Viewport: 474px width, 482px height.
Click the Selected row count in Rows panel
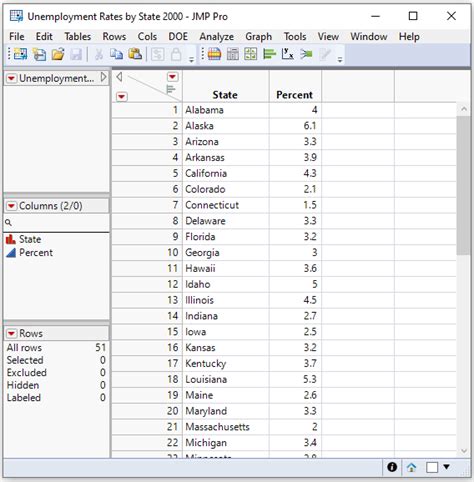[x=103, y=360]
